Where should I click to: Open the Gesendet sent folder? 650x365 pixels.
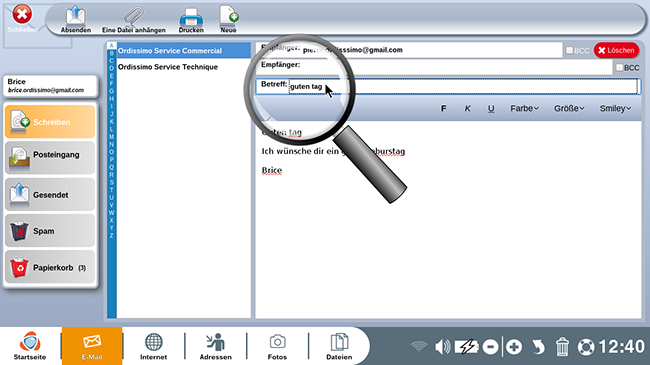click(x=50, y=194)
